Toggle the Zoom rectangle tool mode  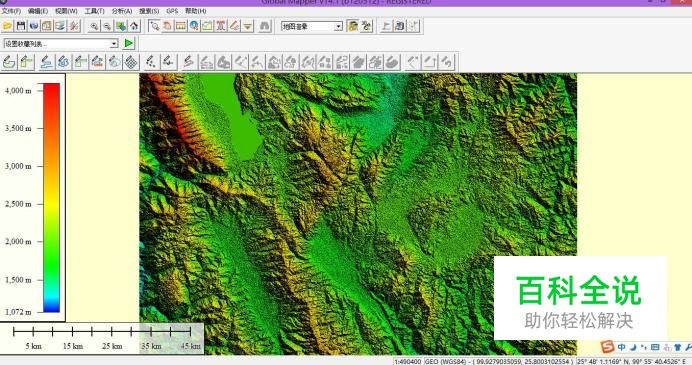point(154,26)
